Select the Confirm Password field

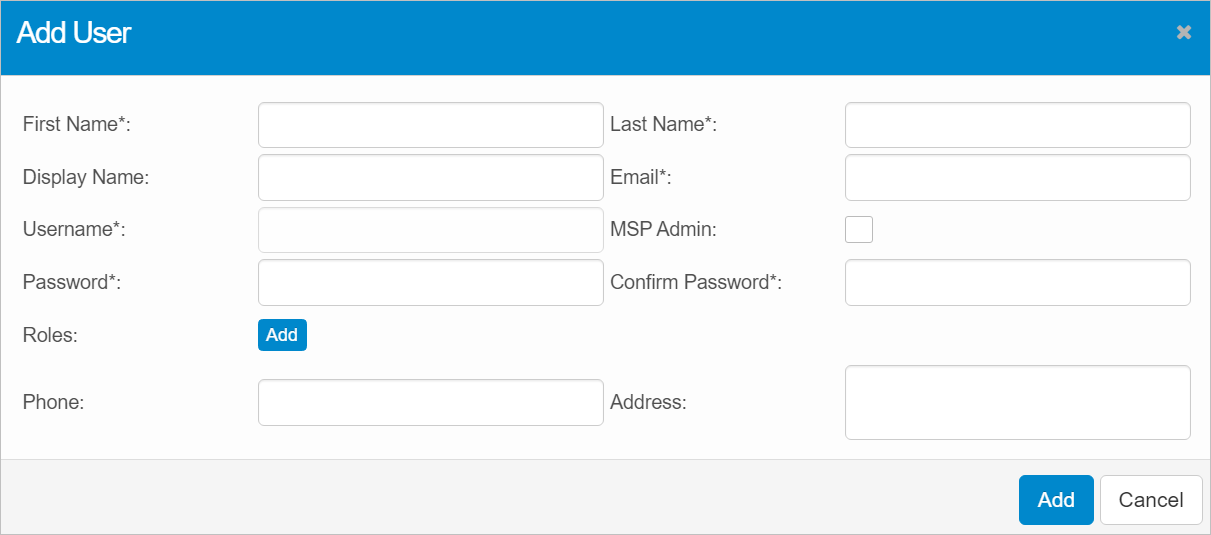point(1017,282)
